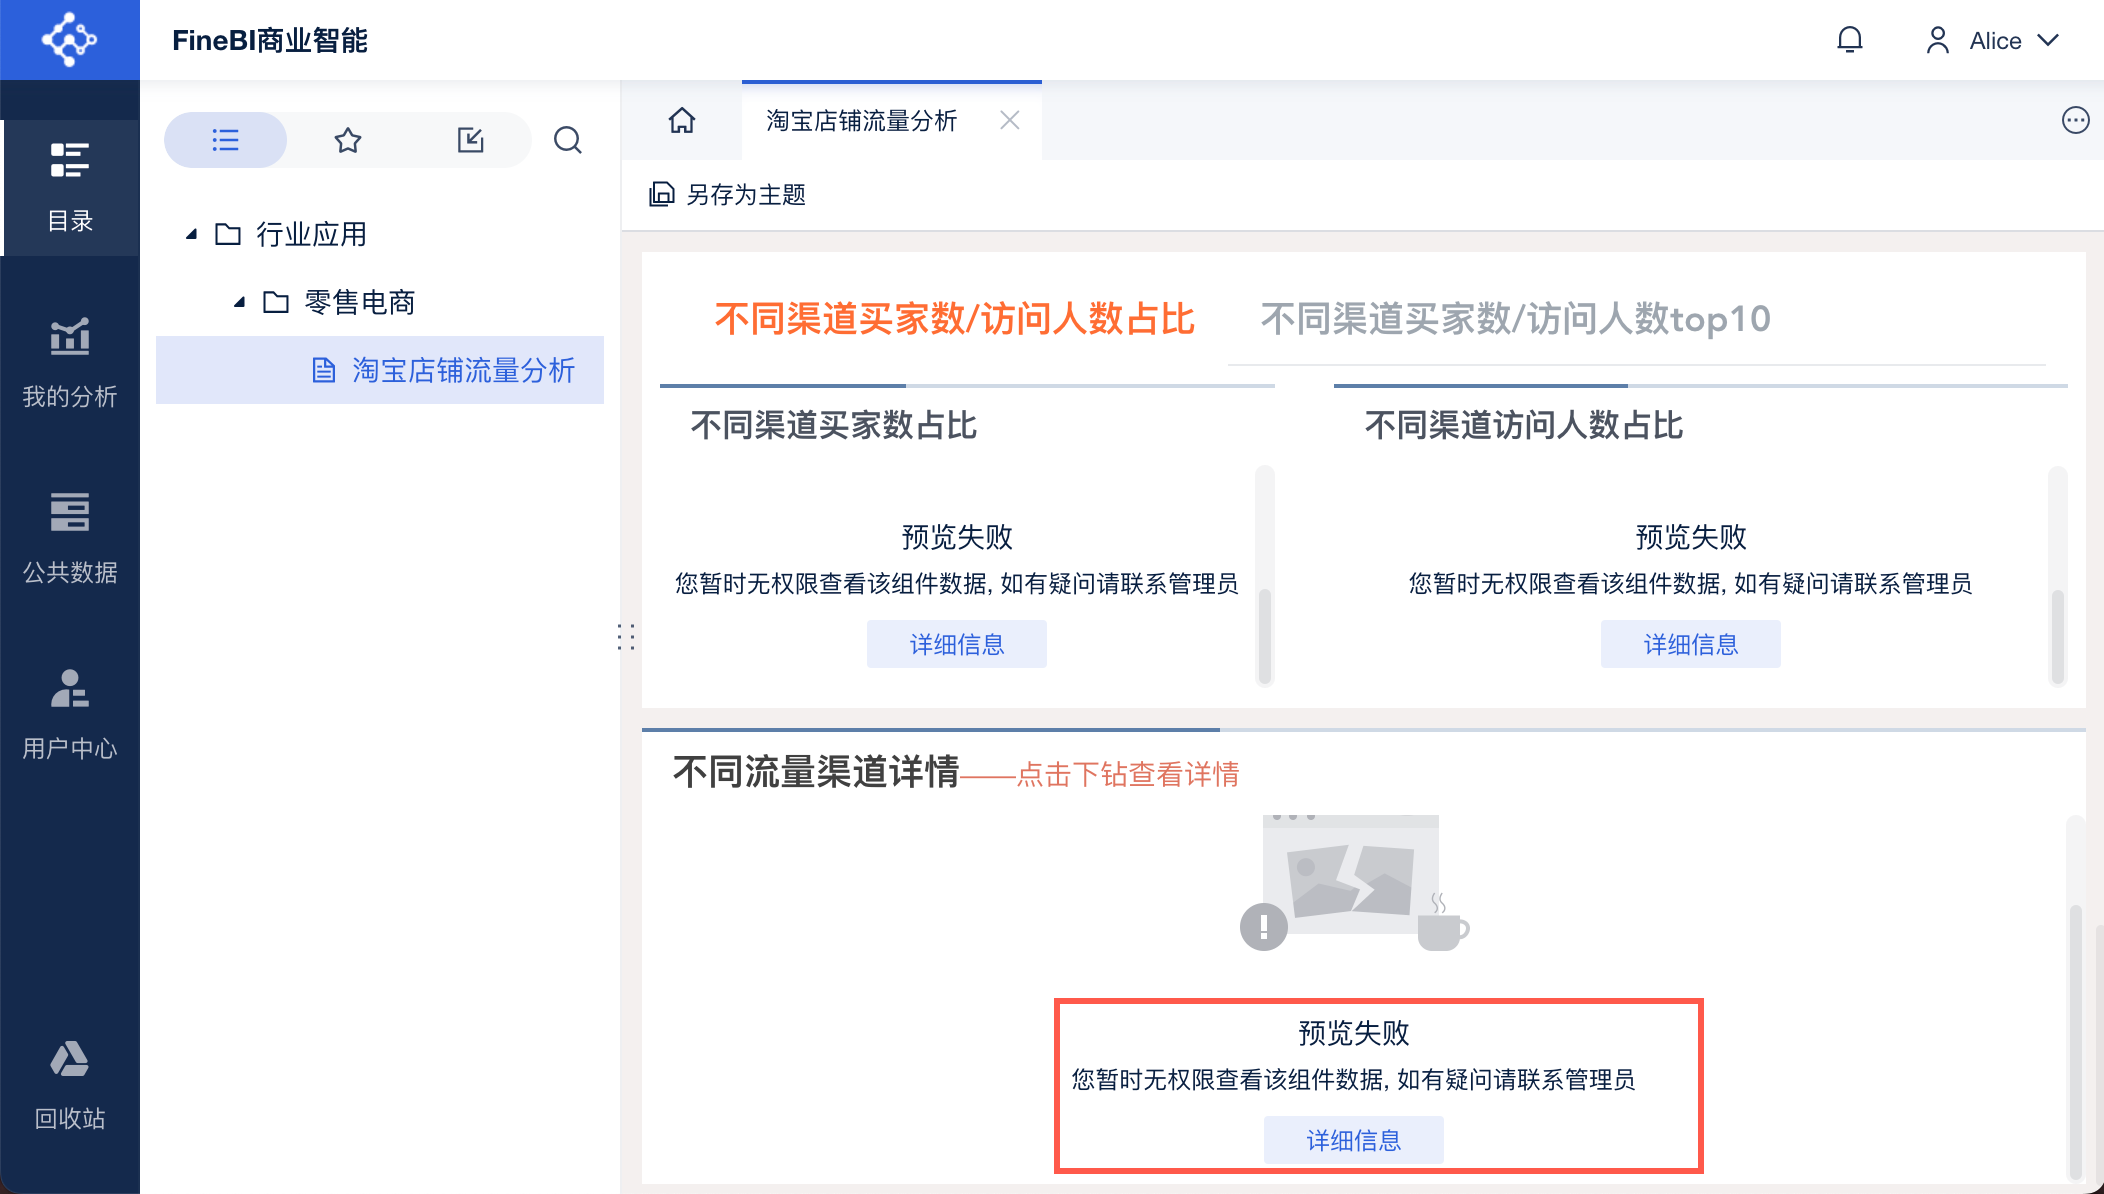Viewport: 2104px width, 1194px height.
Task: Open the more options ellipsis icon
Action: 2075,120
